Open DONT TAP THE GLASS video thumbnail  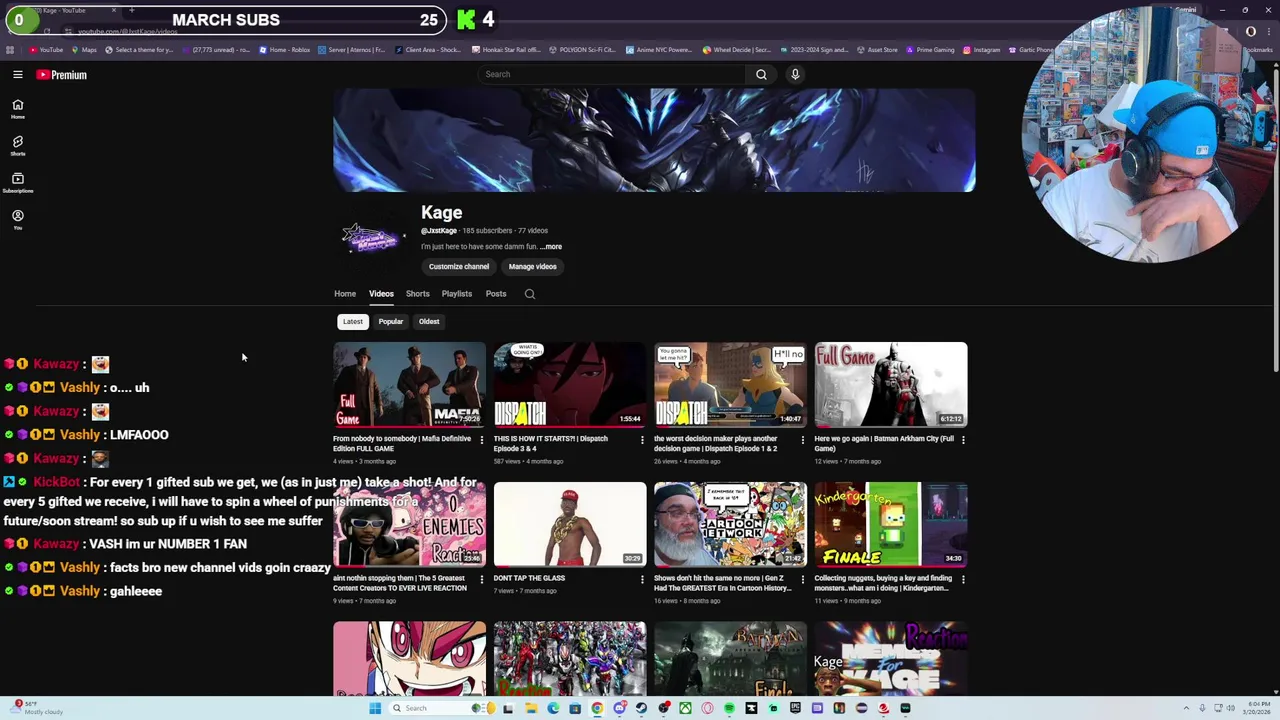[x=570, y=524]
